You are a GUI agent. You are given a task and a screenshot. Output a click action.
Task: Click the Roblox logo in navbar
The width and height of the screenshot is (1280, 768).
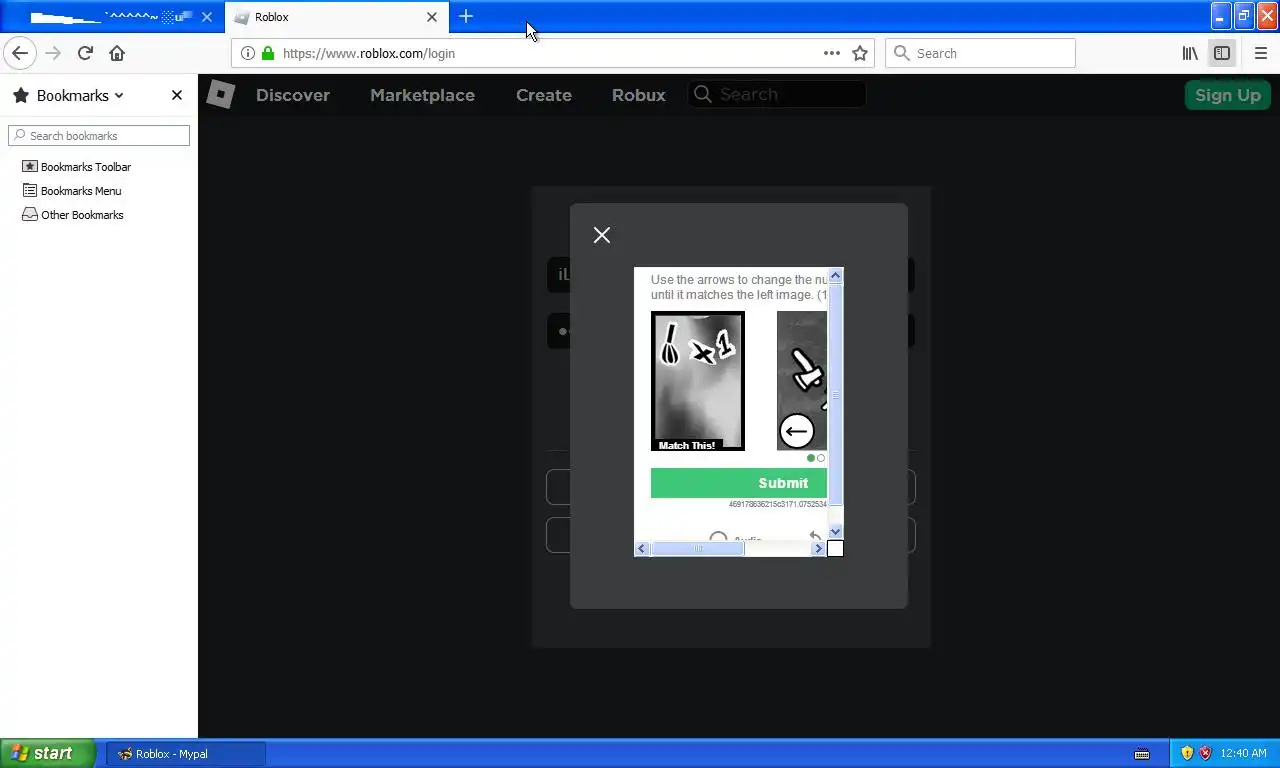[x=221, y=94]
